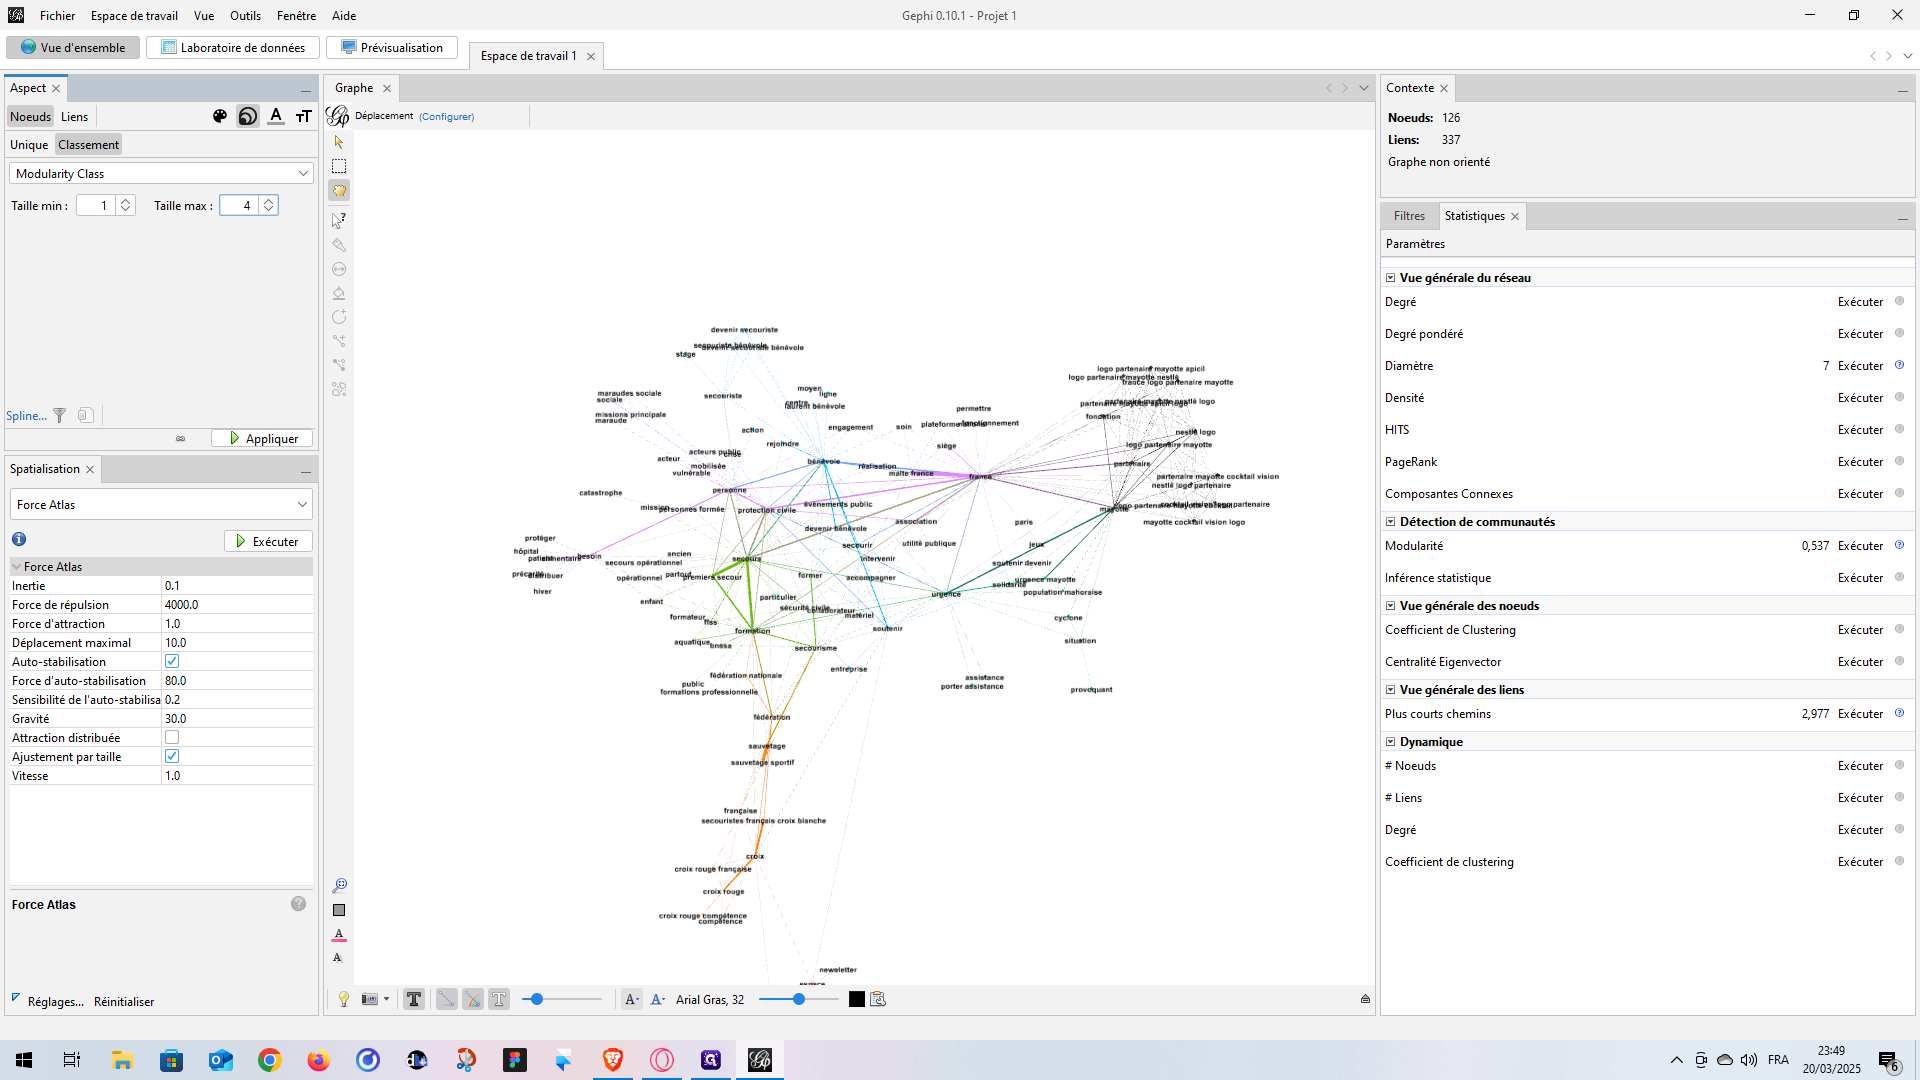Change background color via lightbulb icon

pyautogui.click(x=344, y=999)
